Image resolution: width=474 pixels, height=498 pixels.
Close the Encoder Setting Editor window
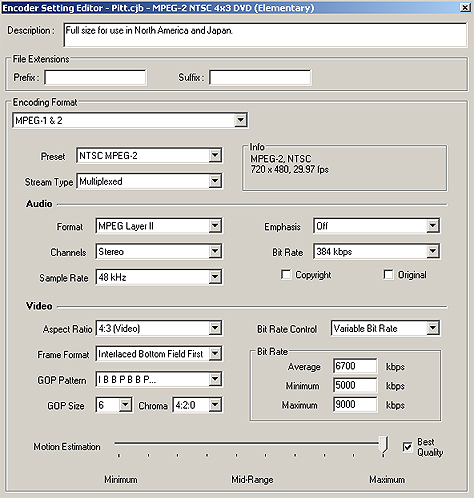[x=465, y=7]
